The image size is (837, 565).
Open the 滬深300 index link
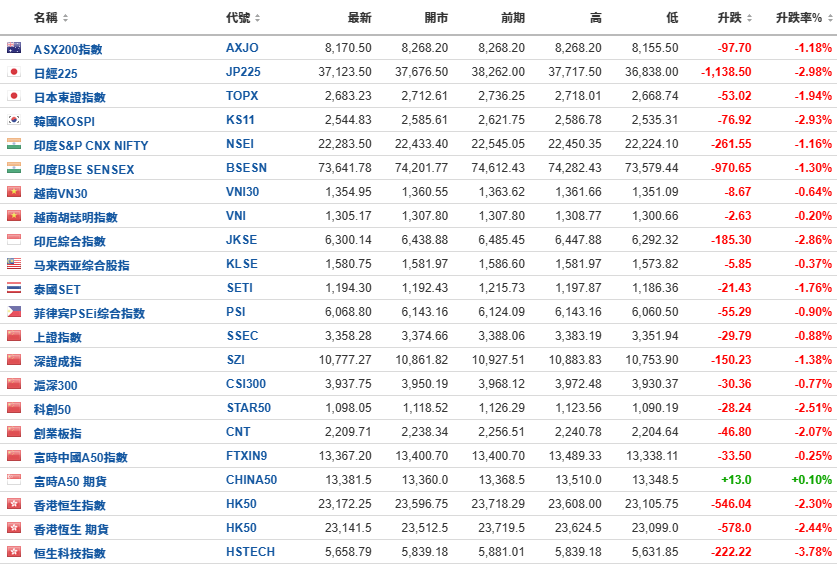[x=56, y=386]
